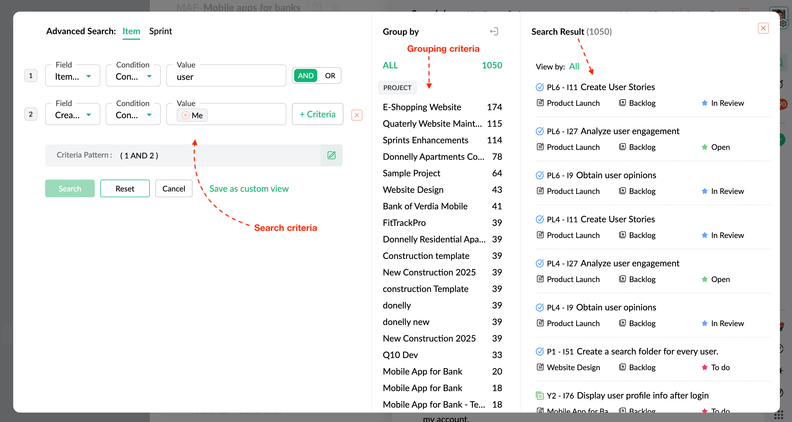
Task: Click the Reset button
Action: [125, 189]
